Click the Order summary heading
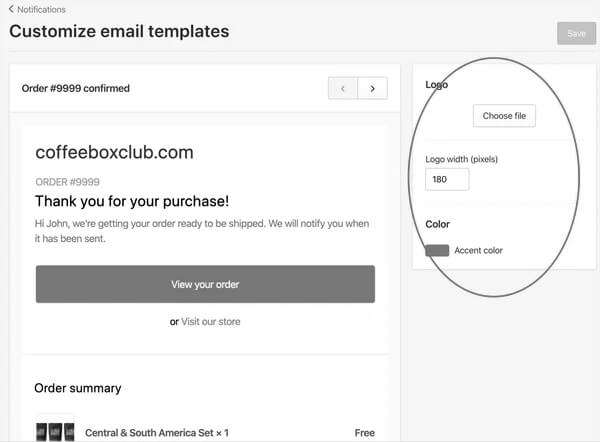Viewport: 600px width, 442px height. 78,388
